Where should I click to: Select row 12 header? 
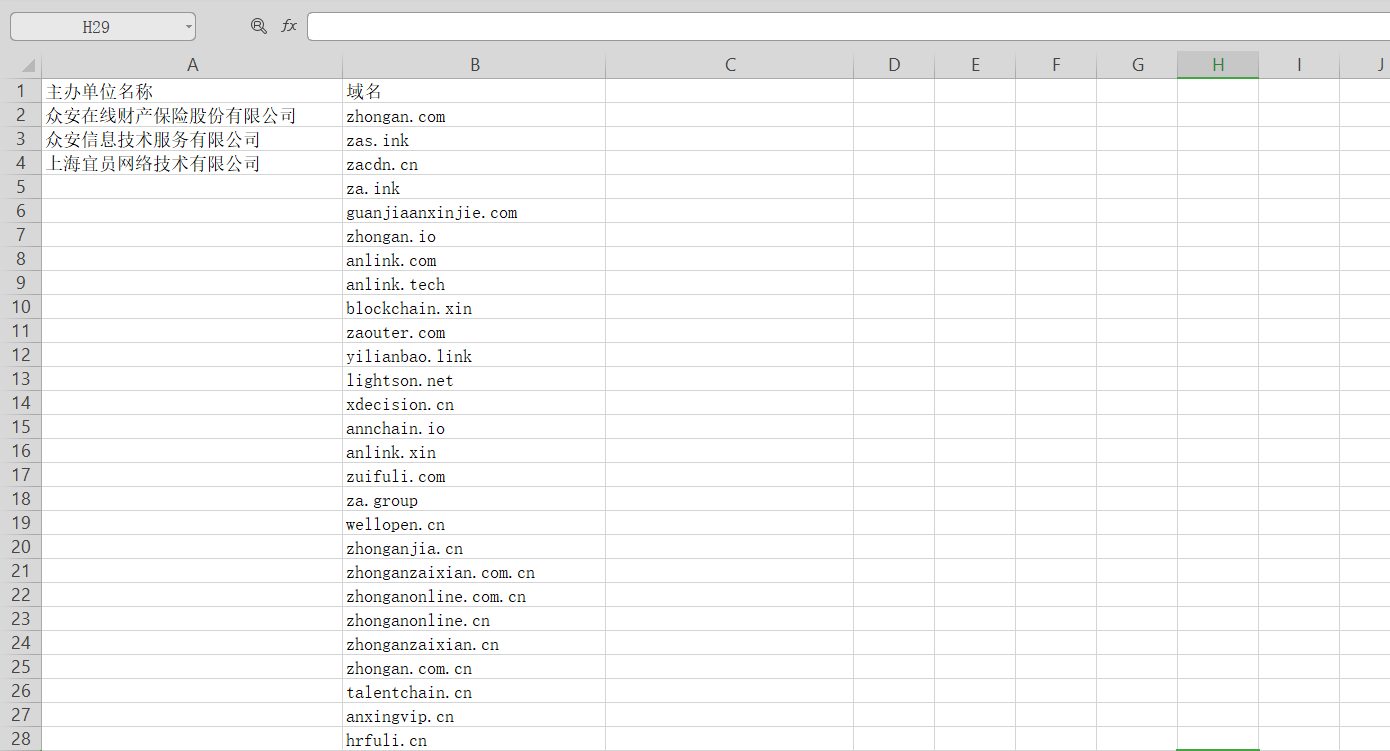[x=21, y=355]
